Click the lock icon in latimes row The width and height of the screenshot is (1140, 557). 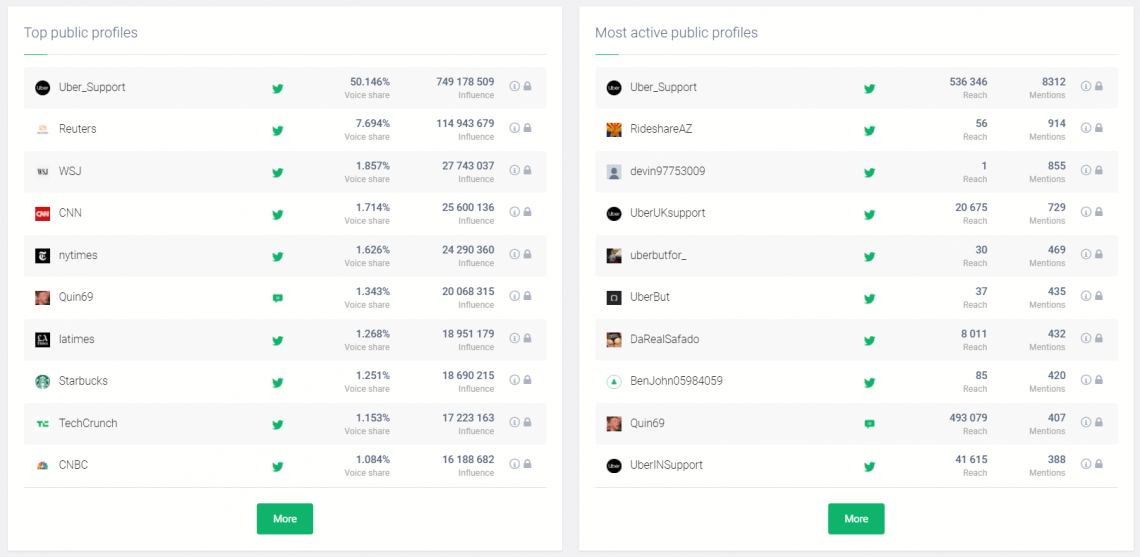527,337
